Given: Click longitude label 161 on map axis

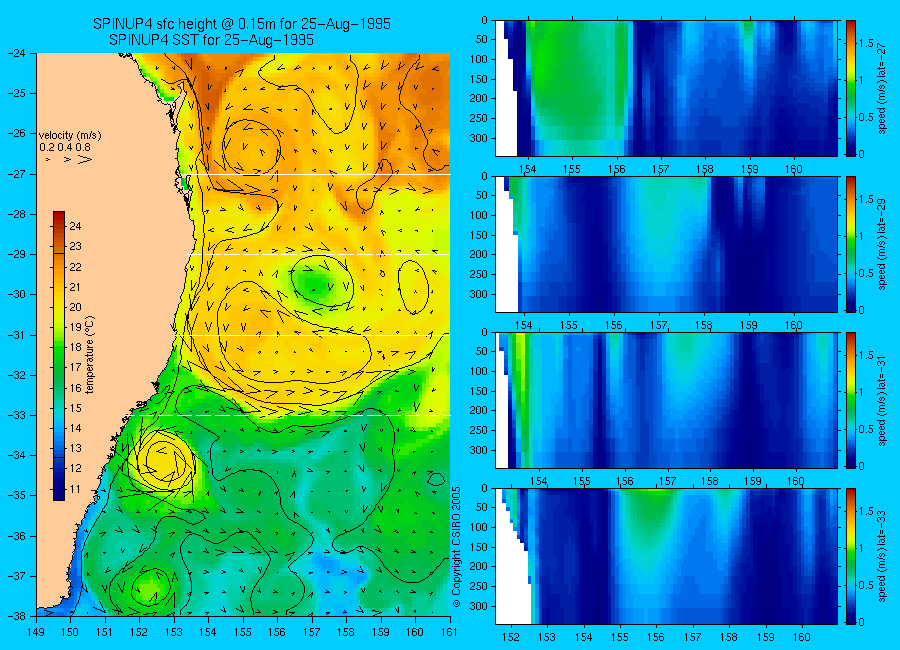Looking at the screenshot, I should [449, 632].
